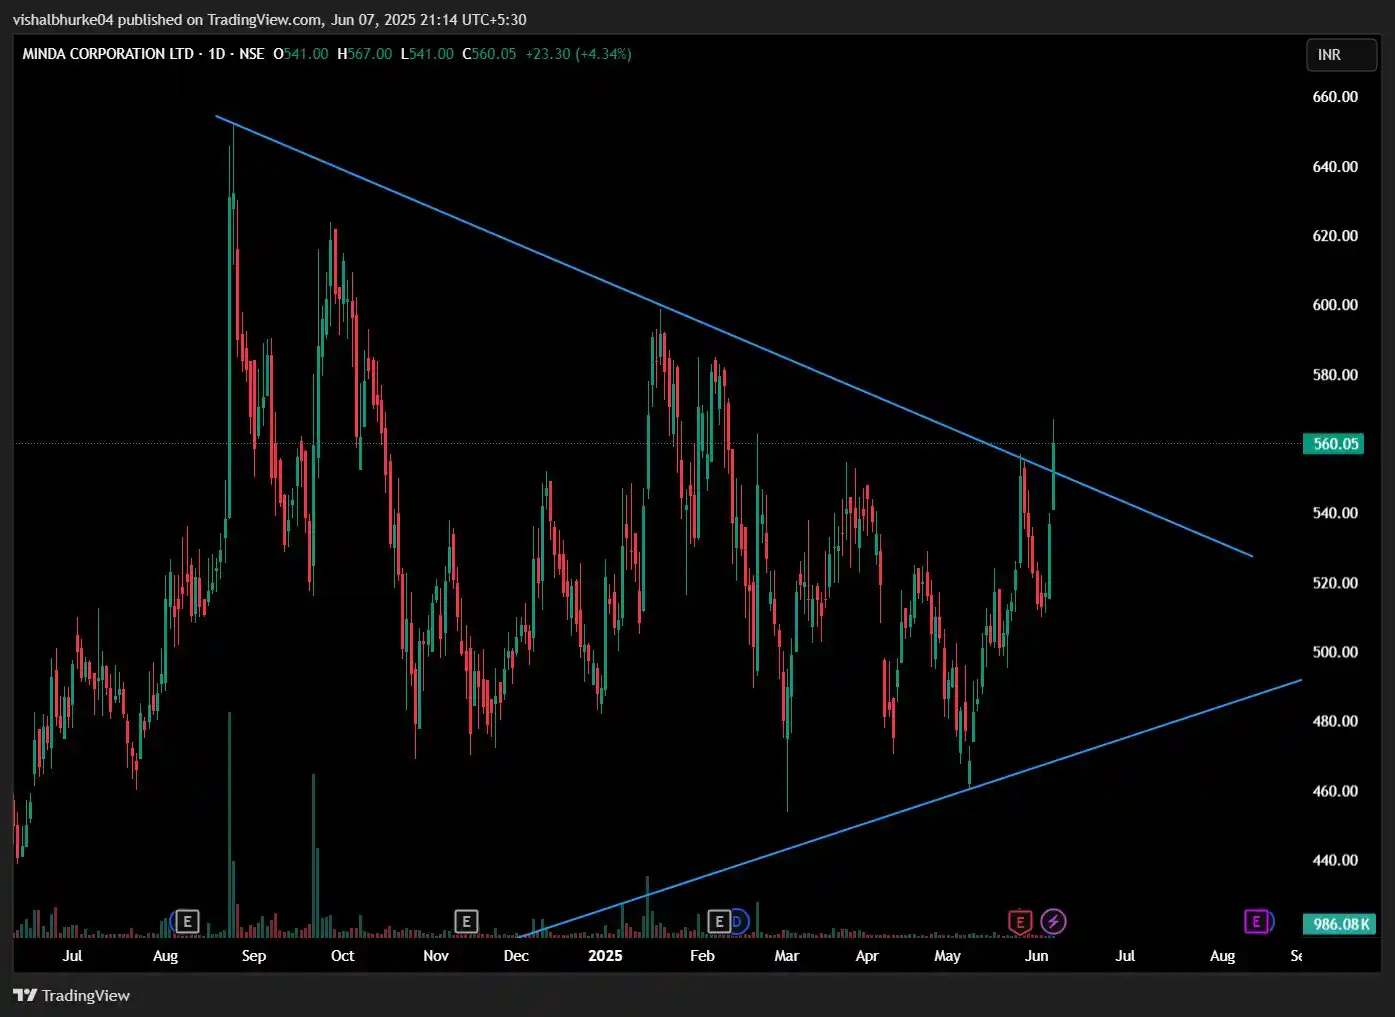Click the 480.00 price axis label

(x=1335, y=721)
